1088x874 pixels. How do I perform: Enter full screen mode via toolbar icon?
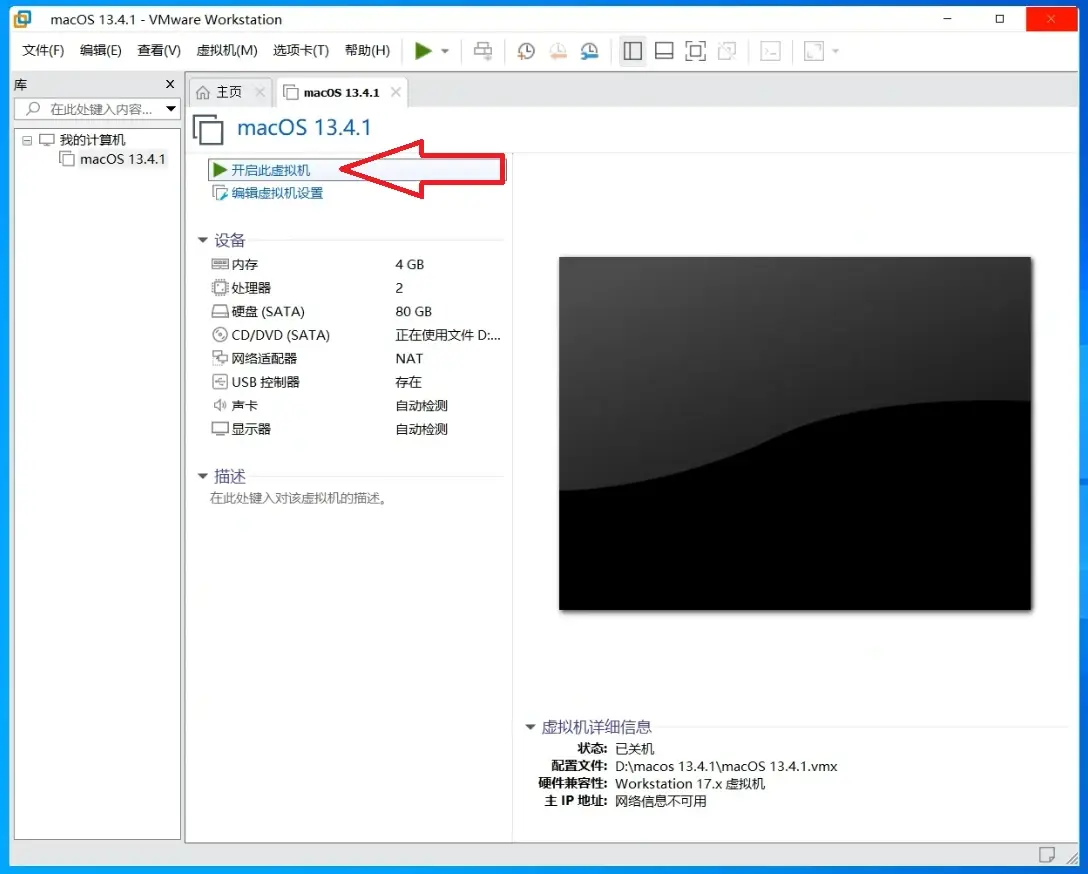(695, 51)
